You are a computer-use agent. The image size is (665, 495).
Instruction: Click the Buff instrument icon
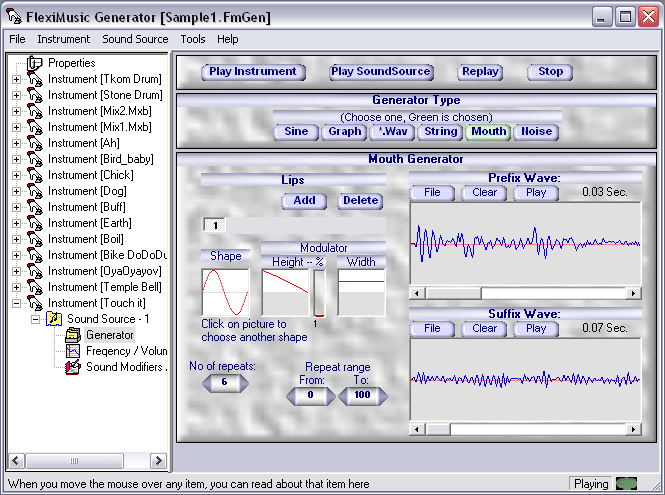(x=35, y=207)
